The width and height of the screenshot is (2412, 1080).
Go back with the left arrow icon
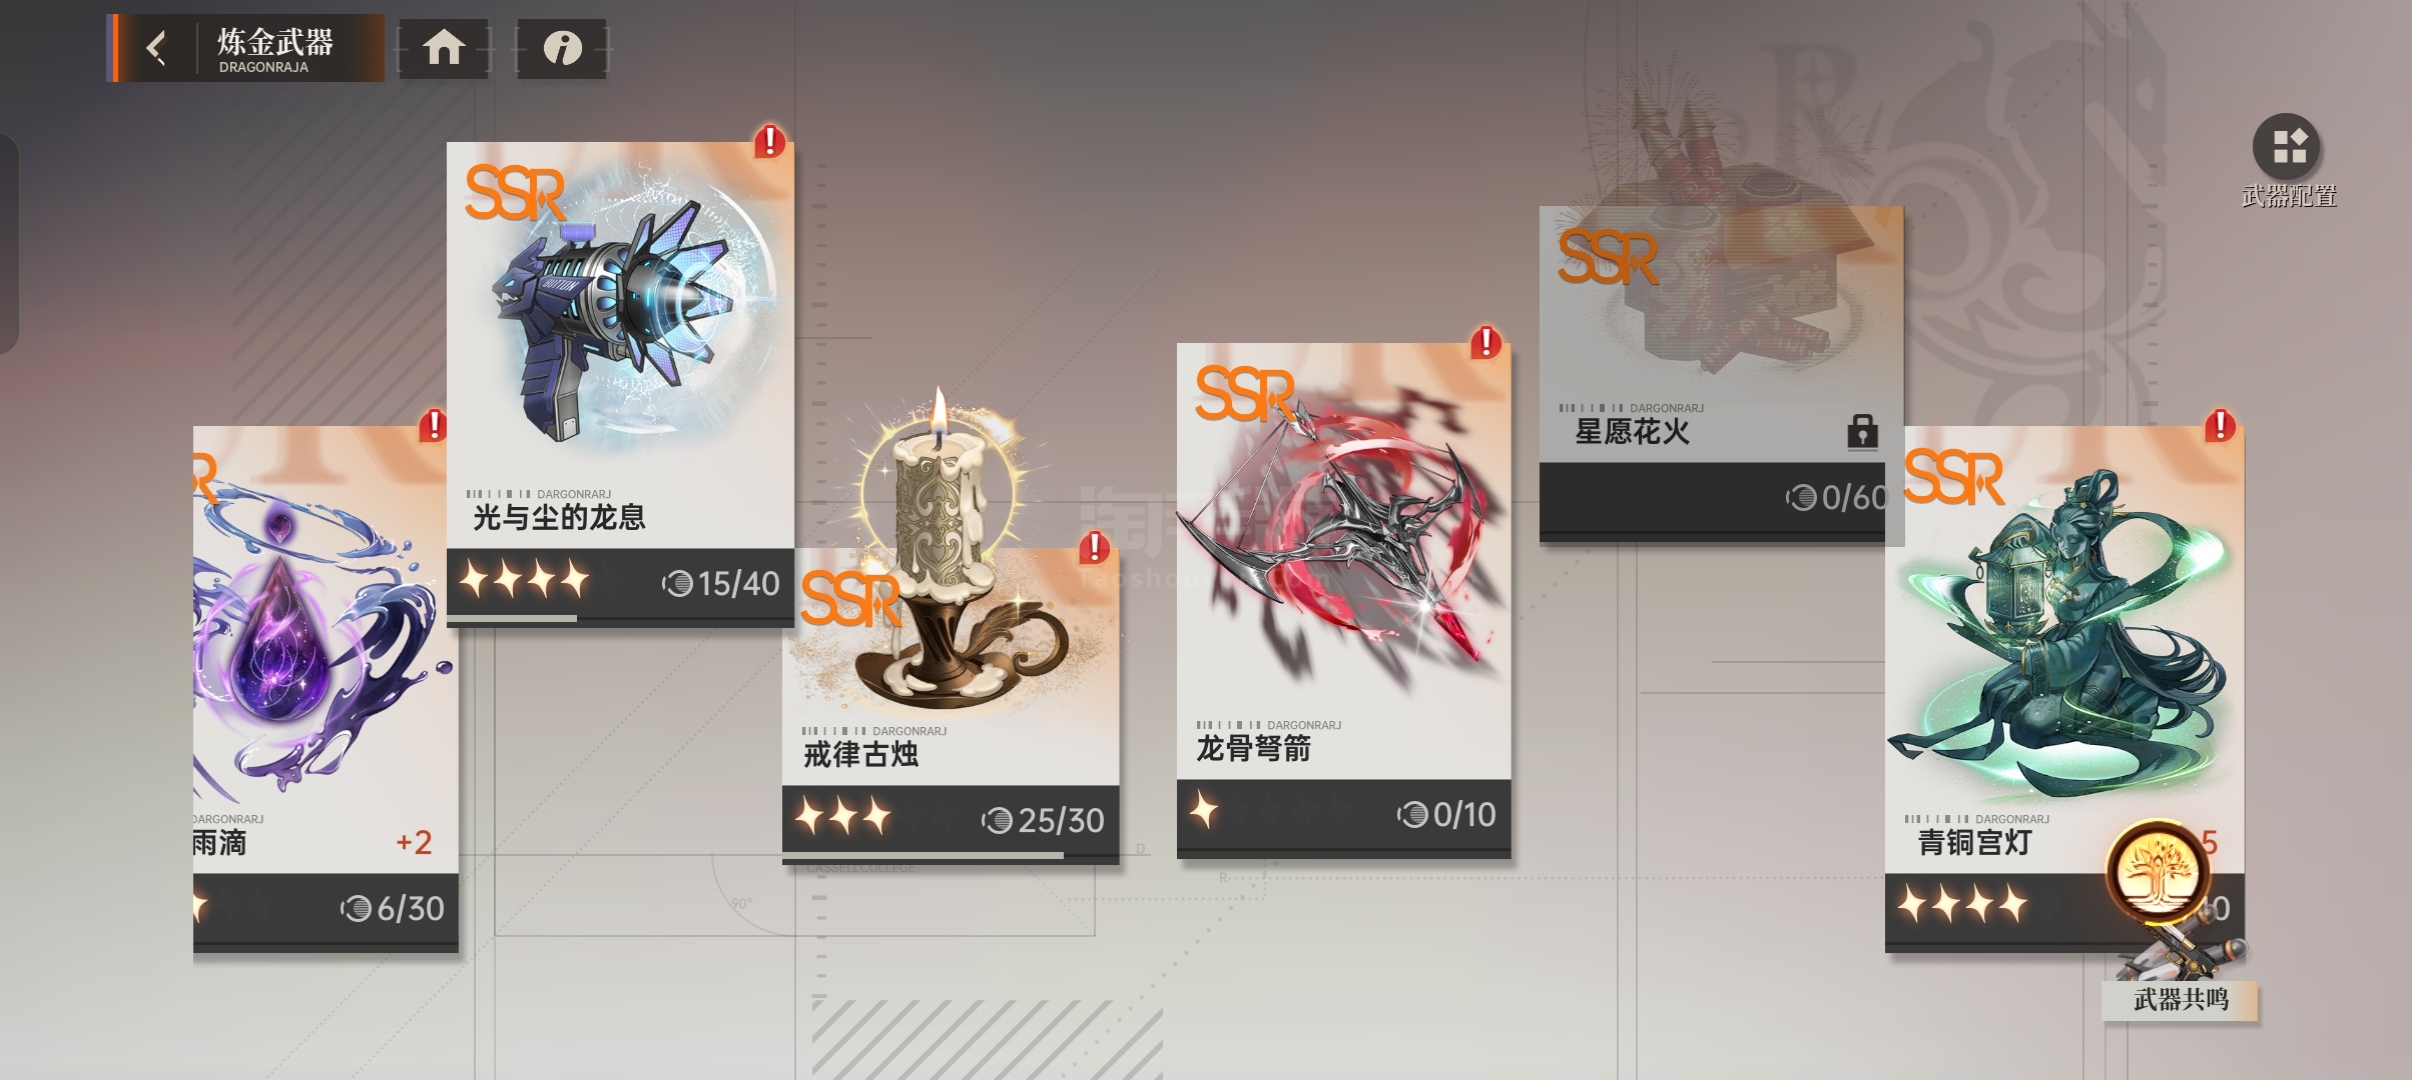pyautogui.click(x=156, y=47)
